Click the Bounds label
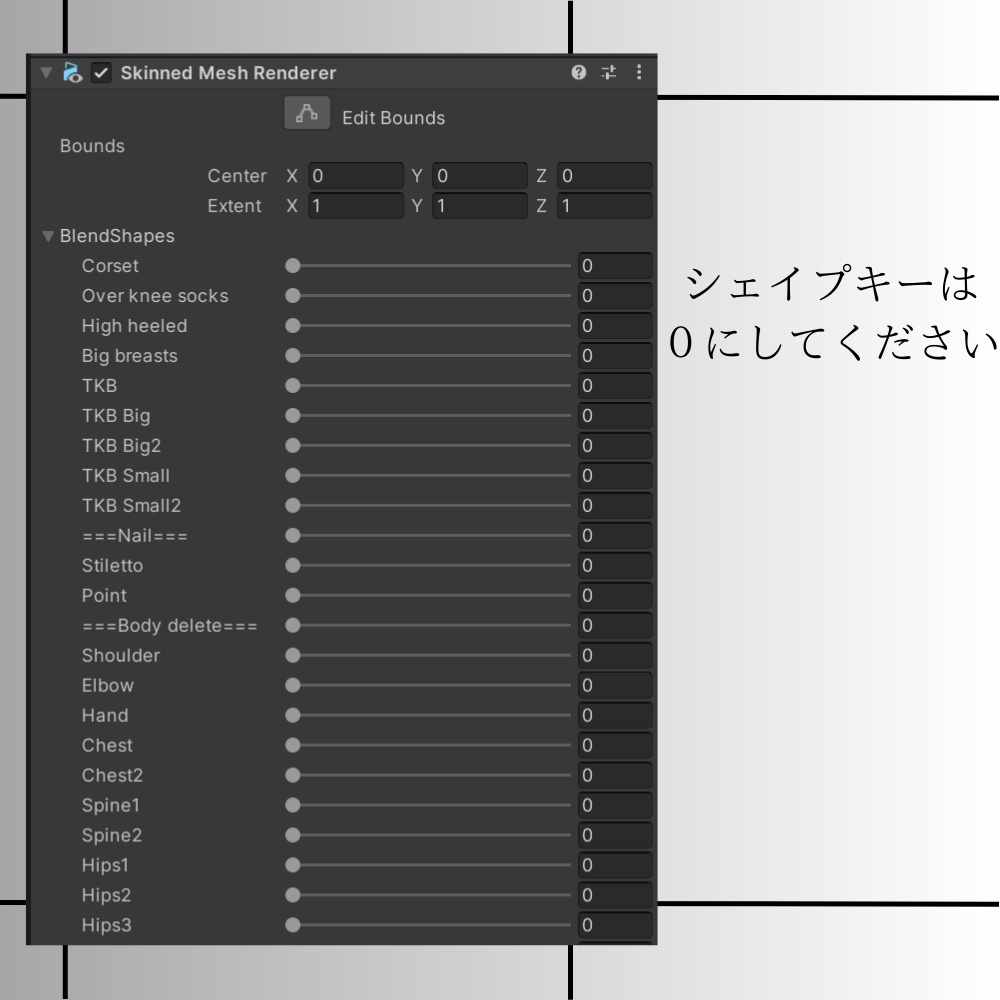This screenshot has height=1000, width=1000. point(92,146)
